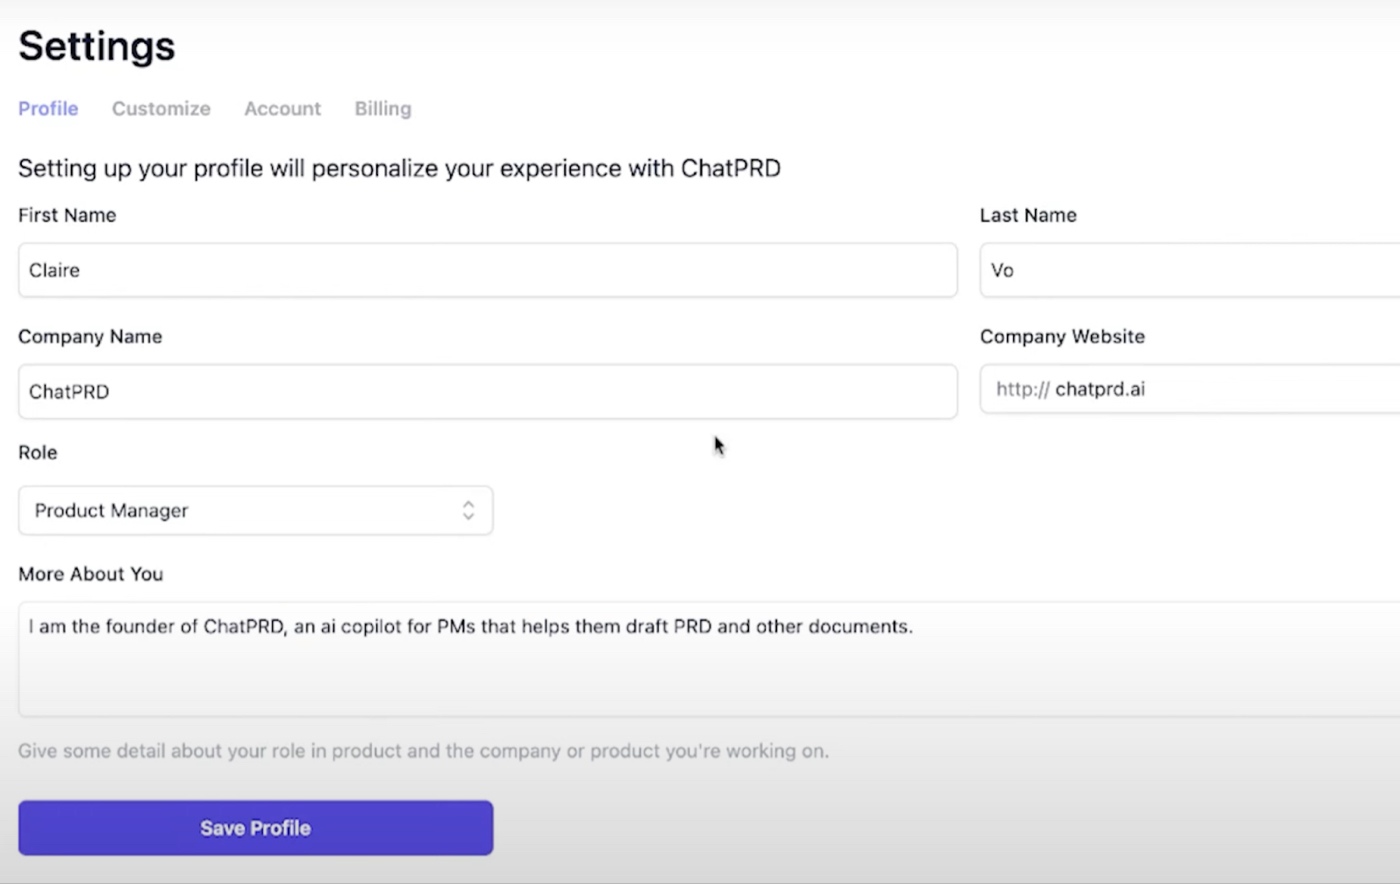Click the Last Name label
This screenshot has width=1400, height=884.
[1028, 215]
